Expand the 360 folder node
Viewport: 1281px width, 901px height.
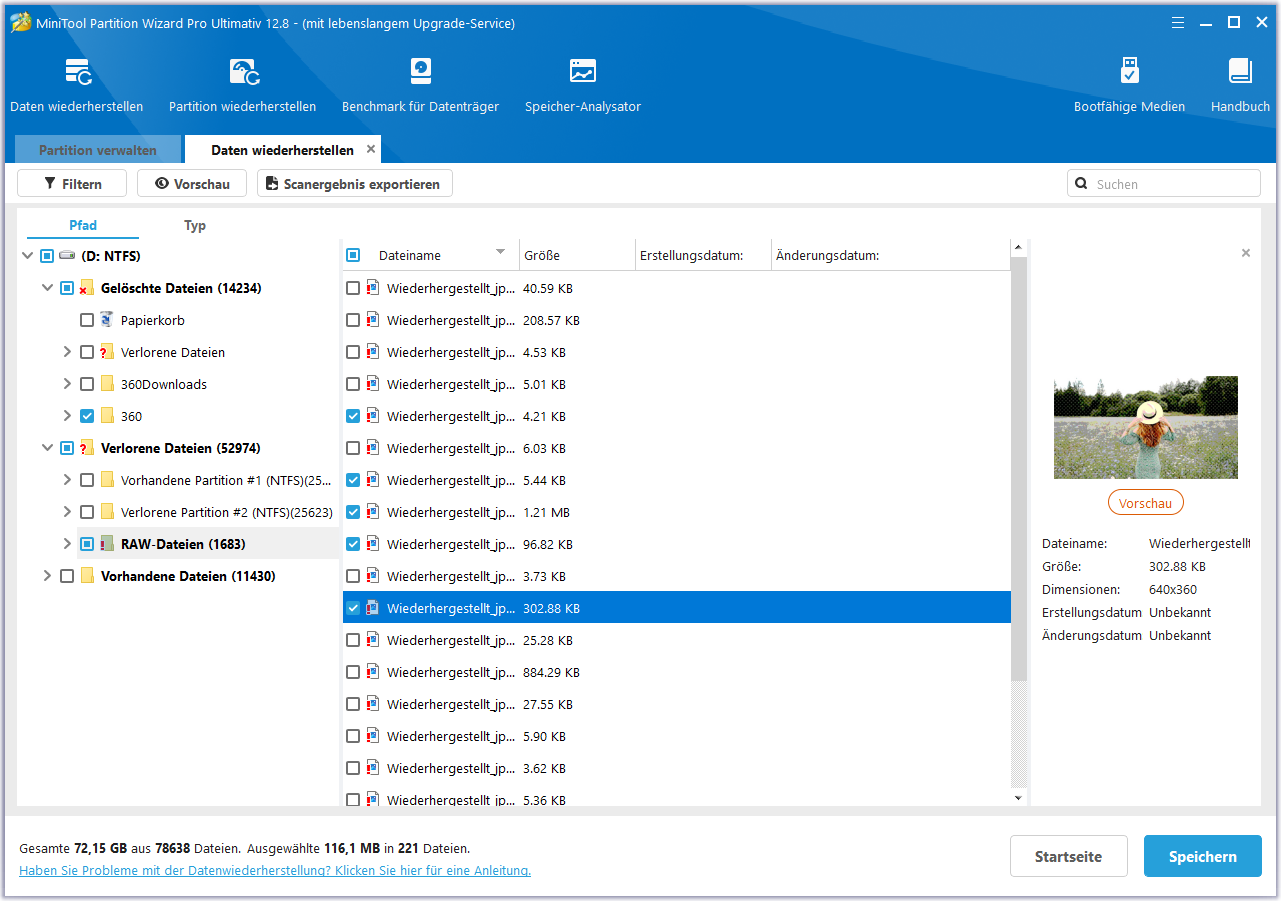coord(67,416)
